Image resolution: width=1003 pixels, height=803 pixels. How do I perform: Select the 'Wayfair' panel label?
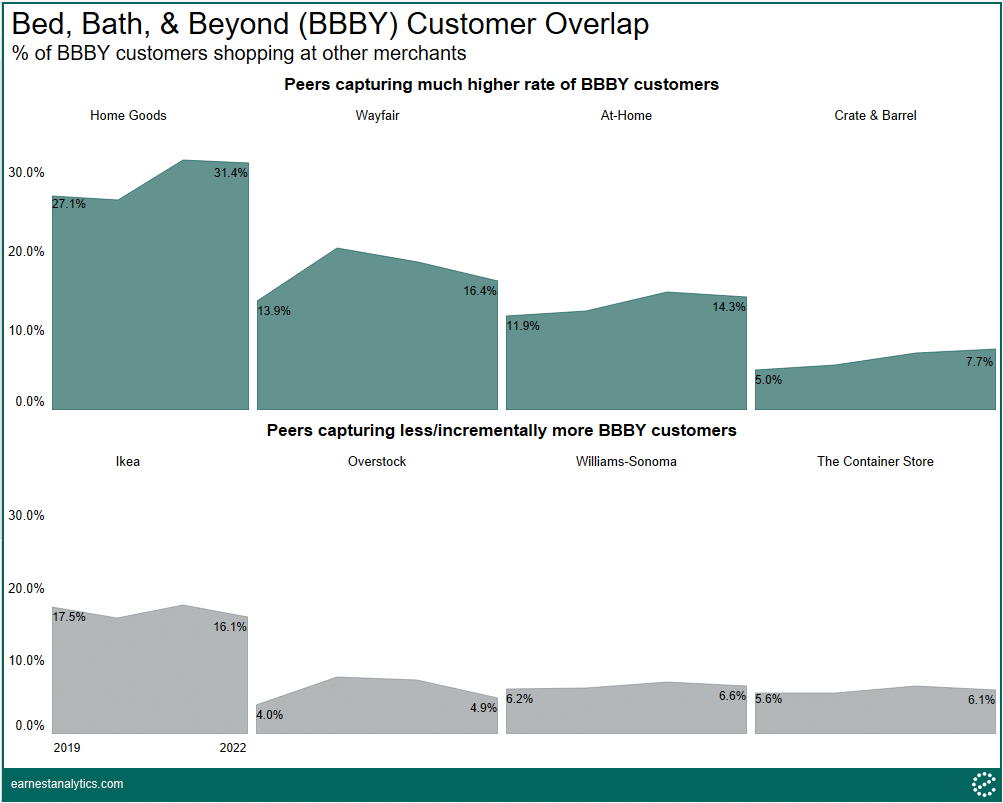coord(377,116)
